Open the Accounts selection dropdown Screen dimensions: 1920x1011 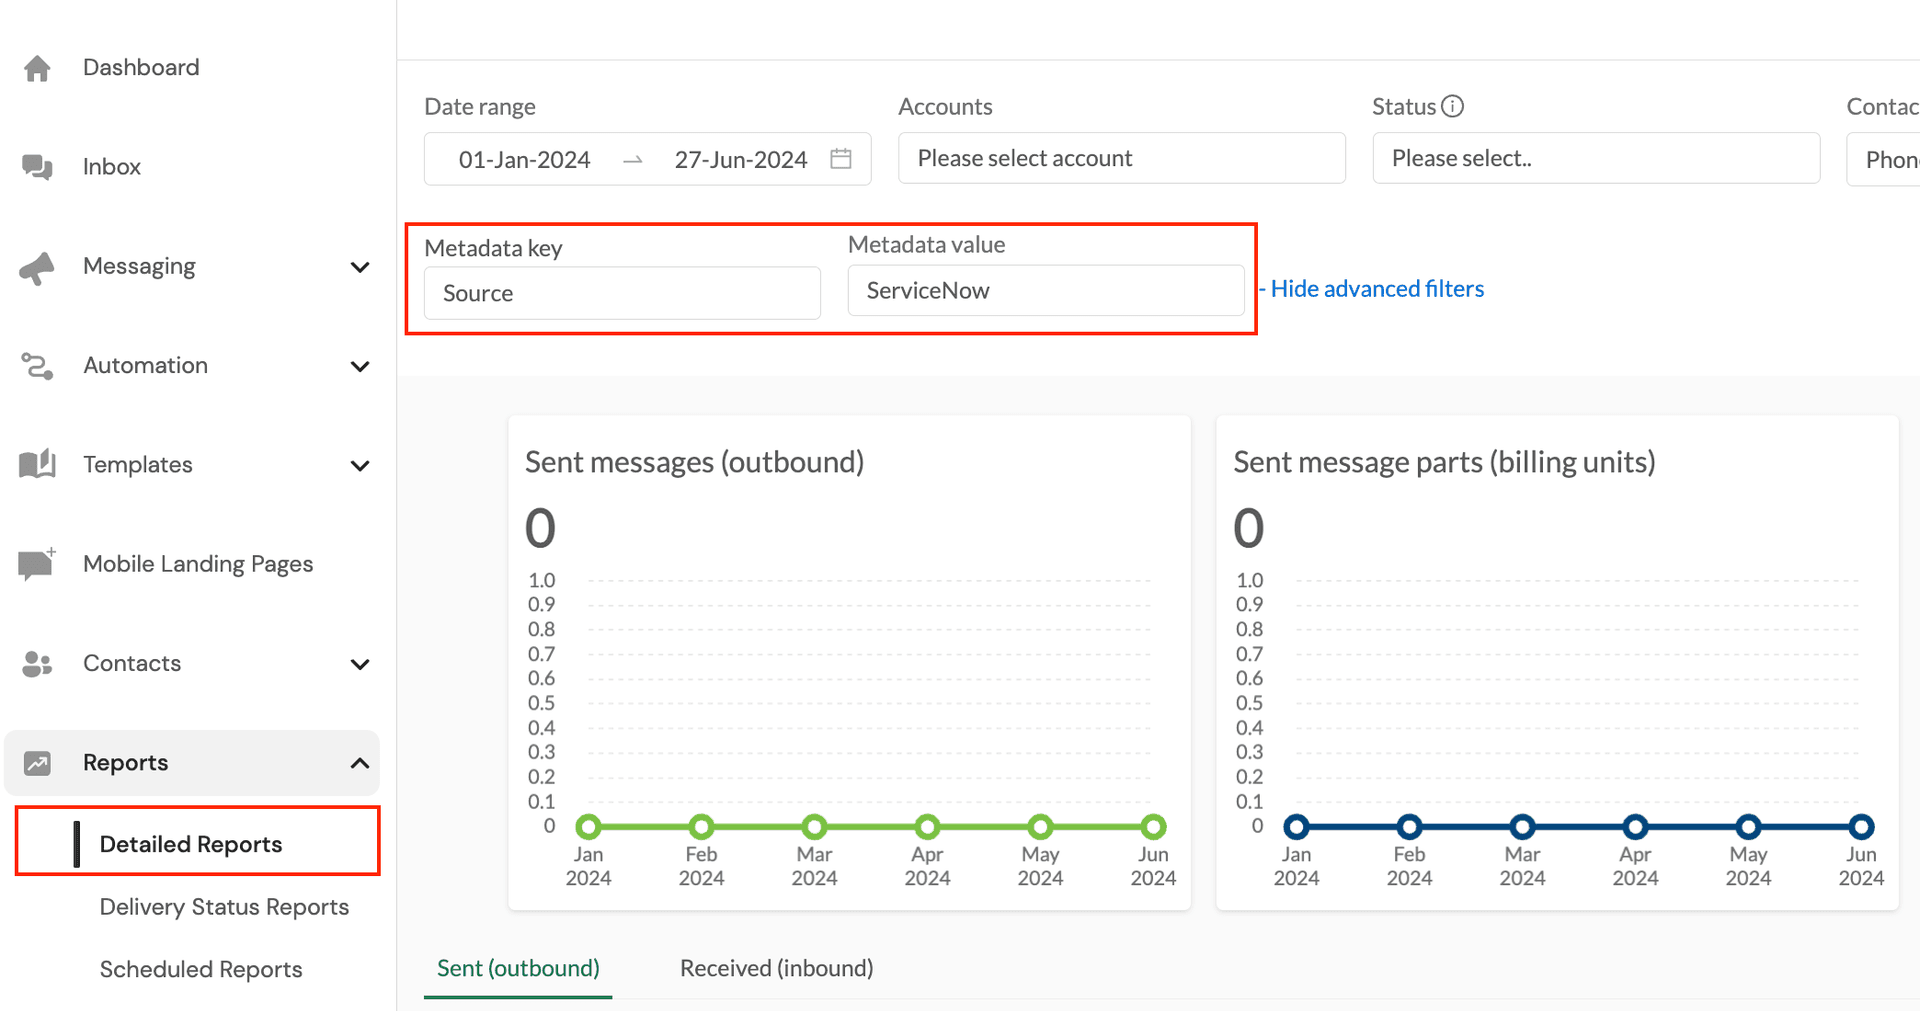1120,158
